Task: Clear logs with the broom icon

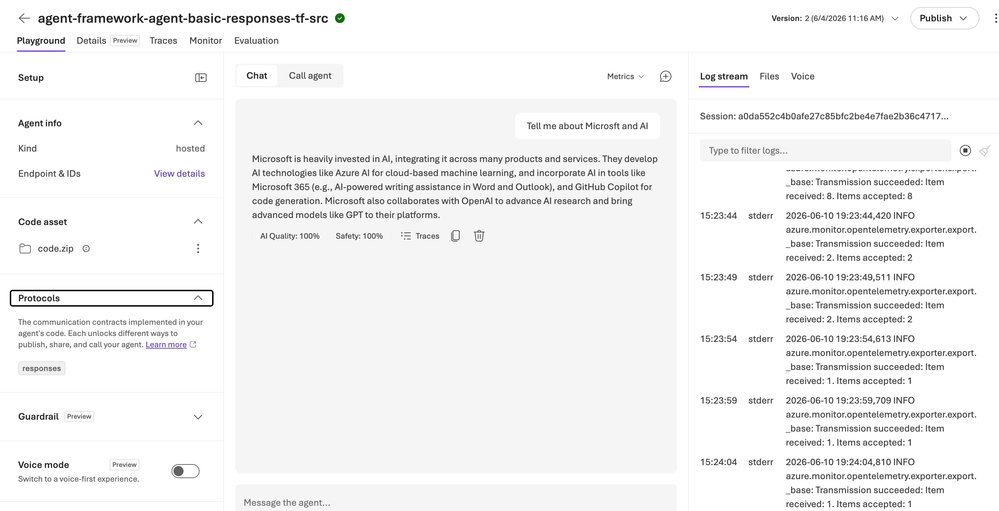Action: tap(985, 150)
